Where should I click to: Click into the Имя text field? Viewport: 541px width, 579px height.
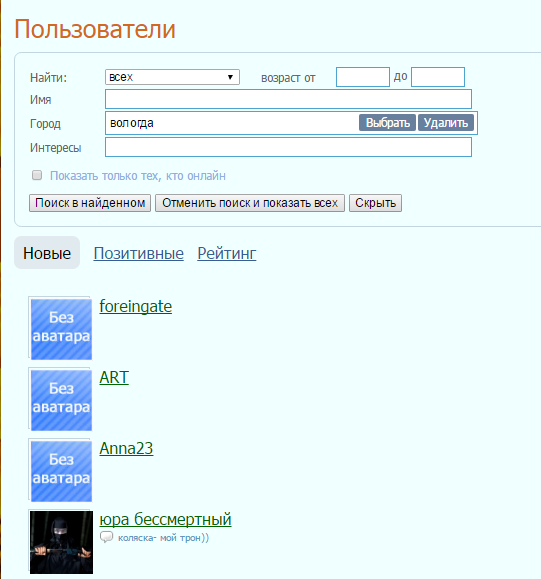(288, 99)
